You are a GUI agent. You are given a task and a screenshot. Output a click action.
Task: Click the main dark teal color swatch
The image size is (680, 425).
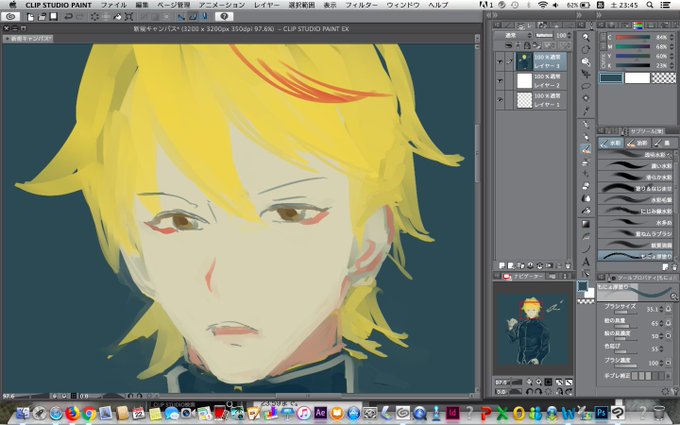tap(611, 78)
